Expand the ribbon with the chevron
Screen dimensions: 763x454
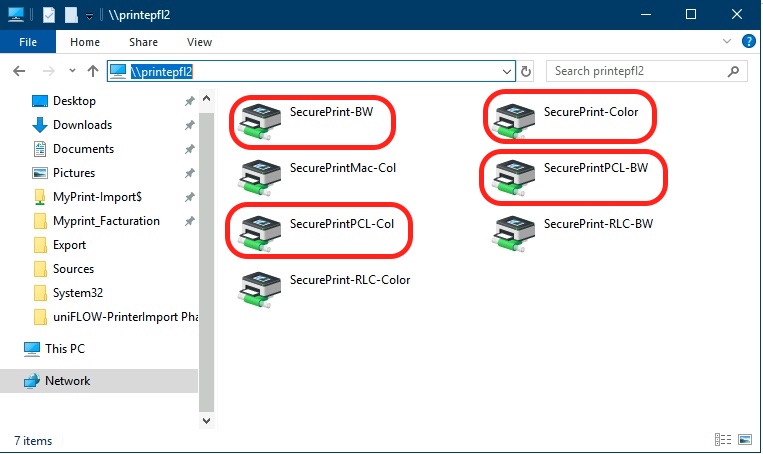pos(727,41)
